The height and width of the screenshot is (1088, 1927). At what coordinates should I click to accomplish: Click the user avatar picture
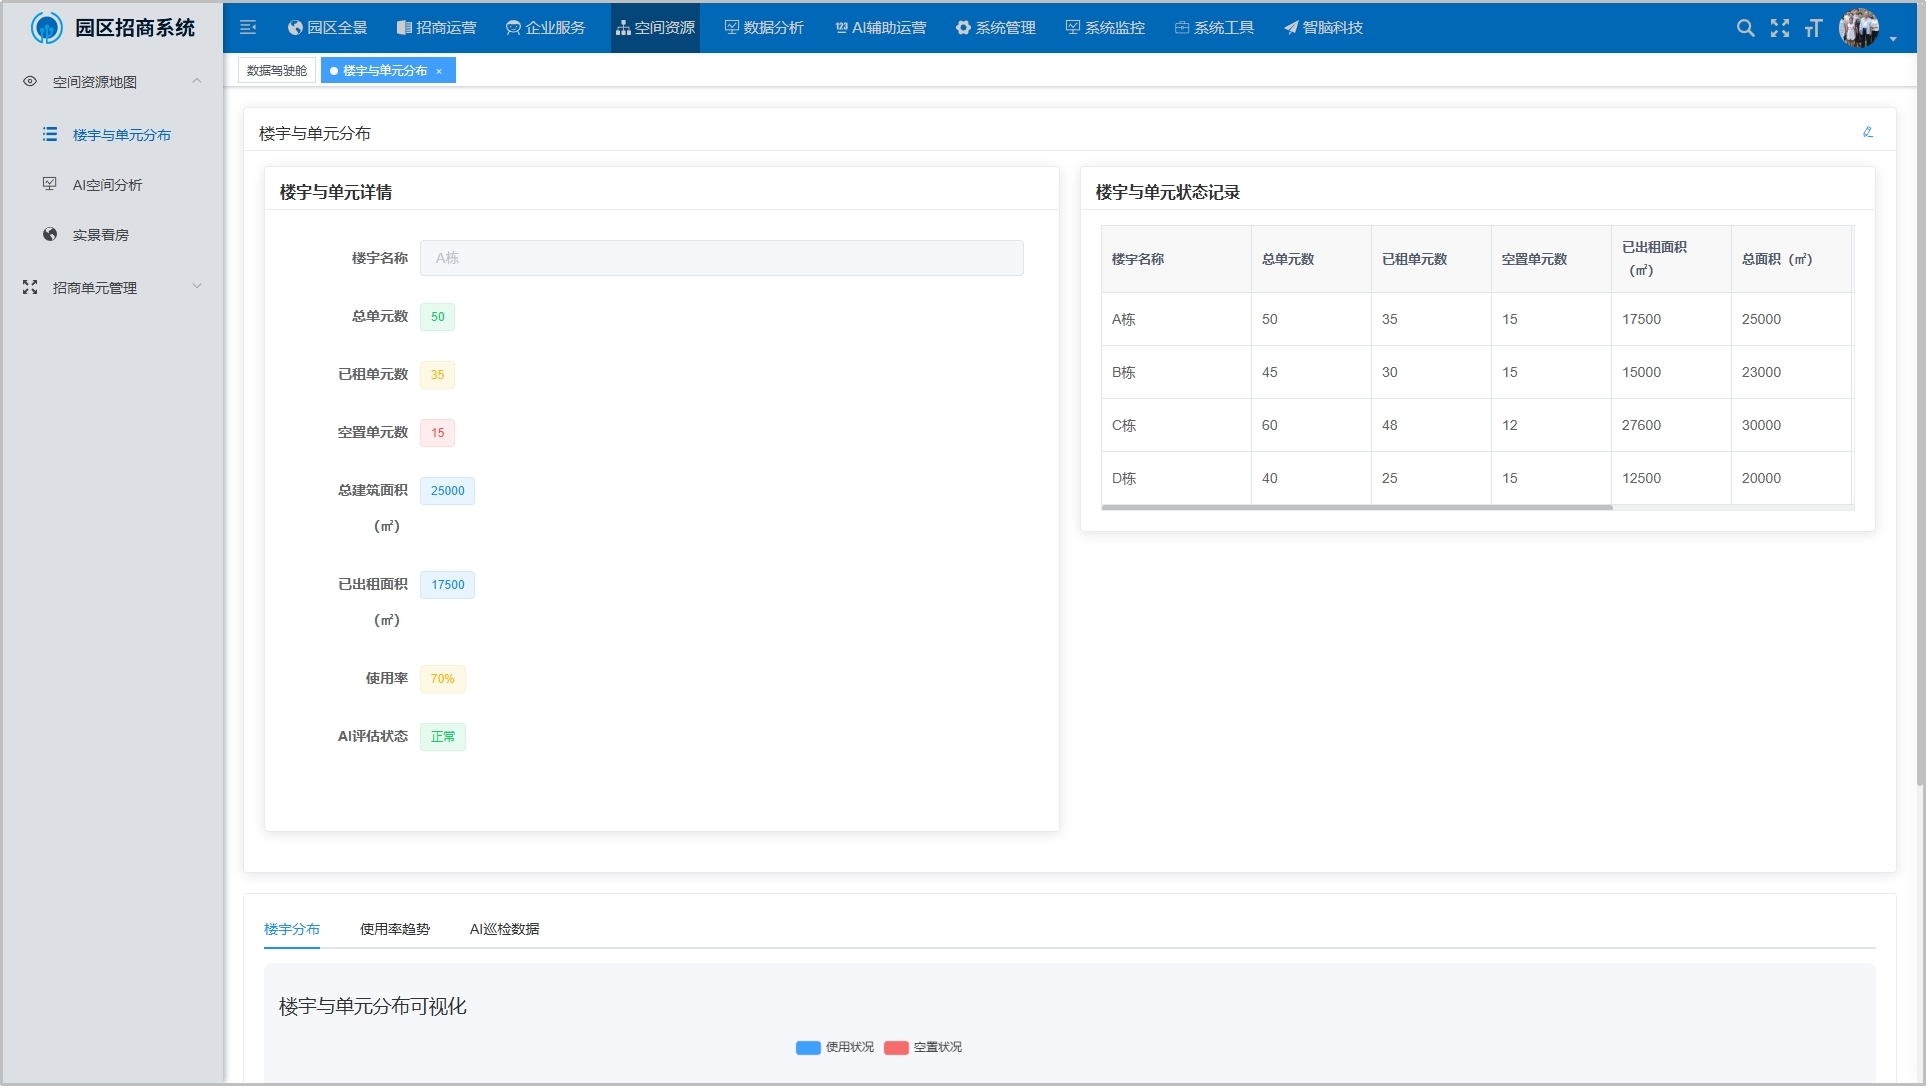click(x=1859, y=28)
